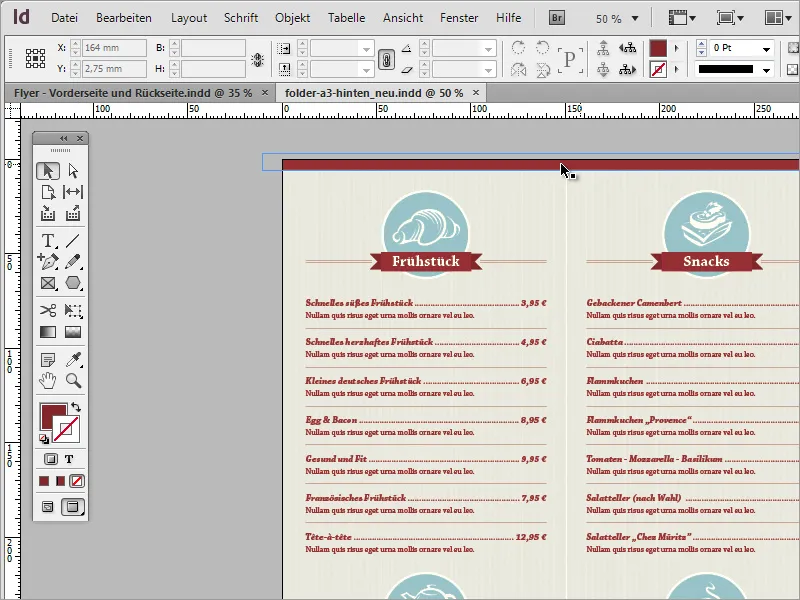Open the Tabelle menu
This screenshot has width=800, height=600.
coord(346,18)
